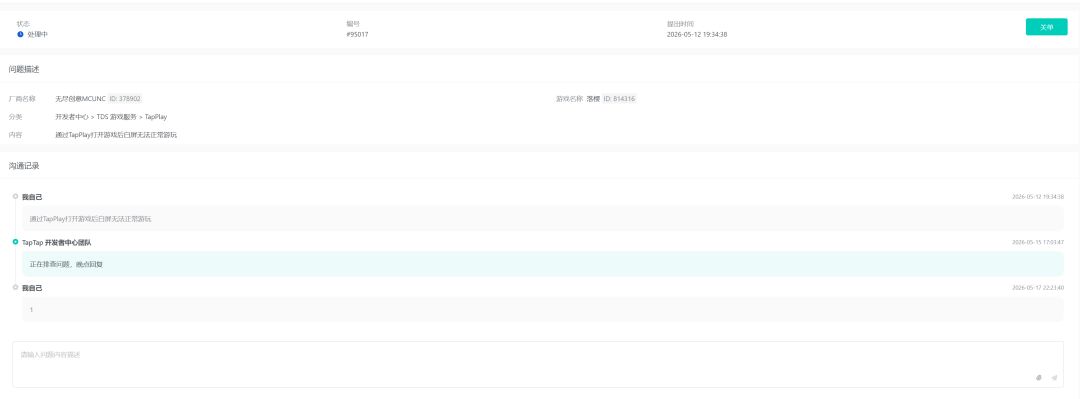Screen dimensions: 1080x399
Task: Click the 处理中 status text
Action: (x=37, y=34)
